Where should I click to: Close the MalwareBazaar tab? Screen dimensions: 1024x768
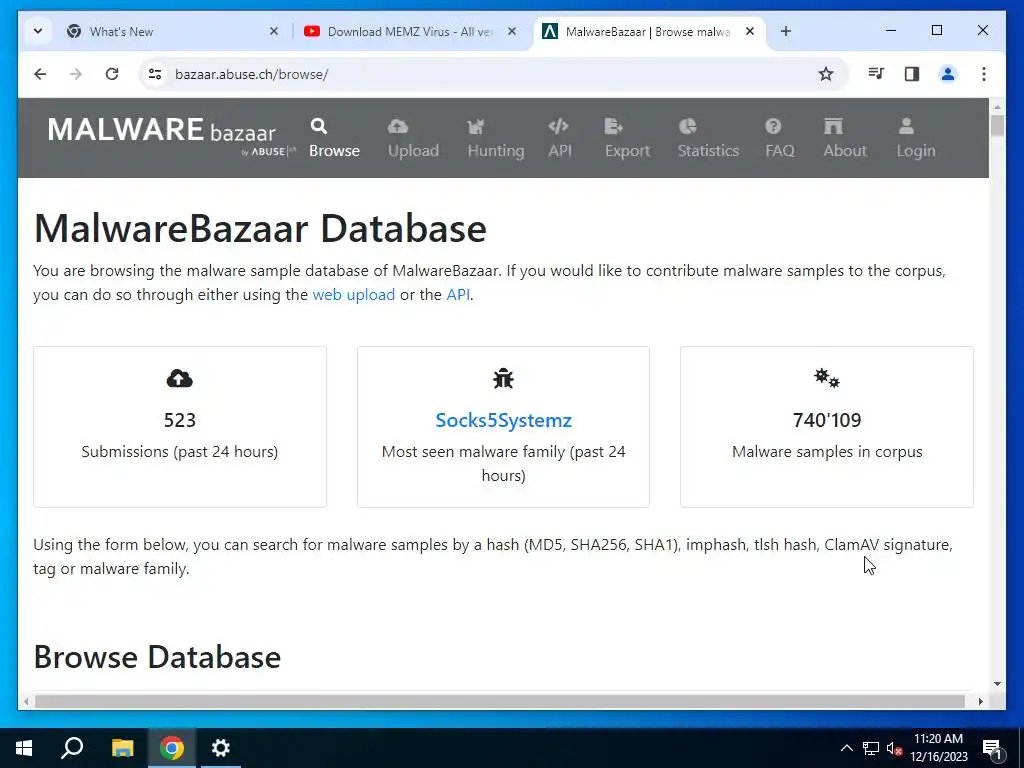[750, 31]
